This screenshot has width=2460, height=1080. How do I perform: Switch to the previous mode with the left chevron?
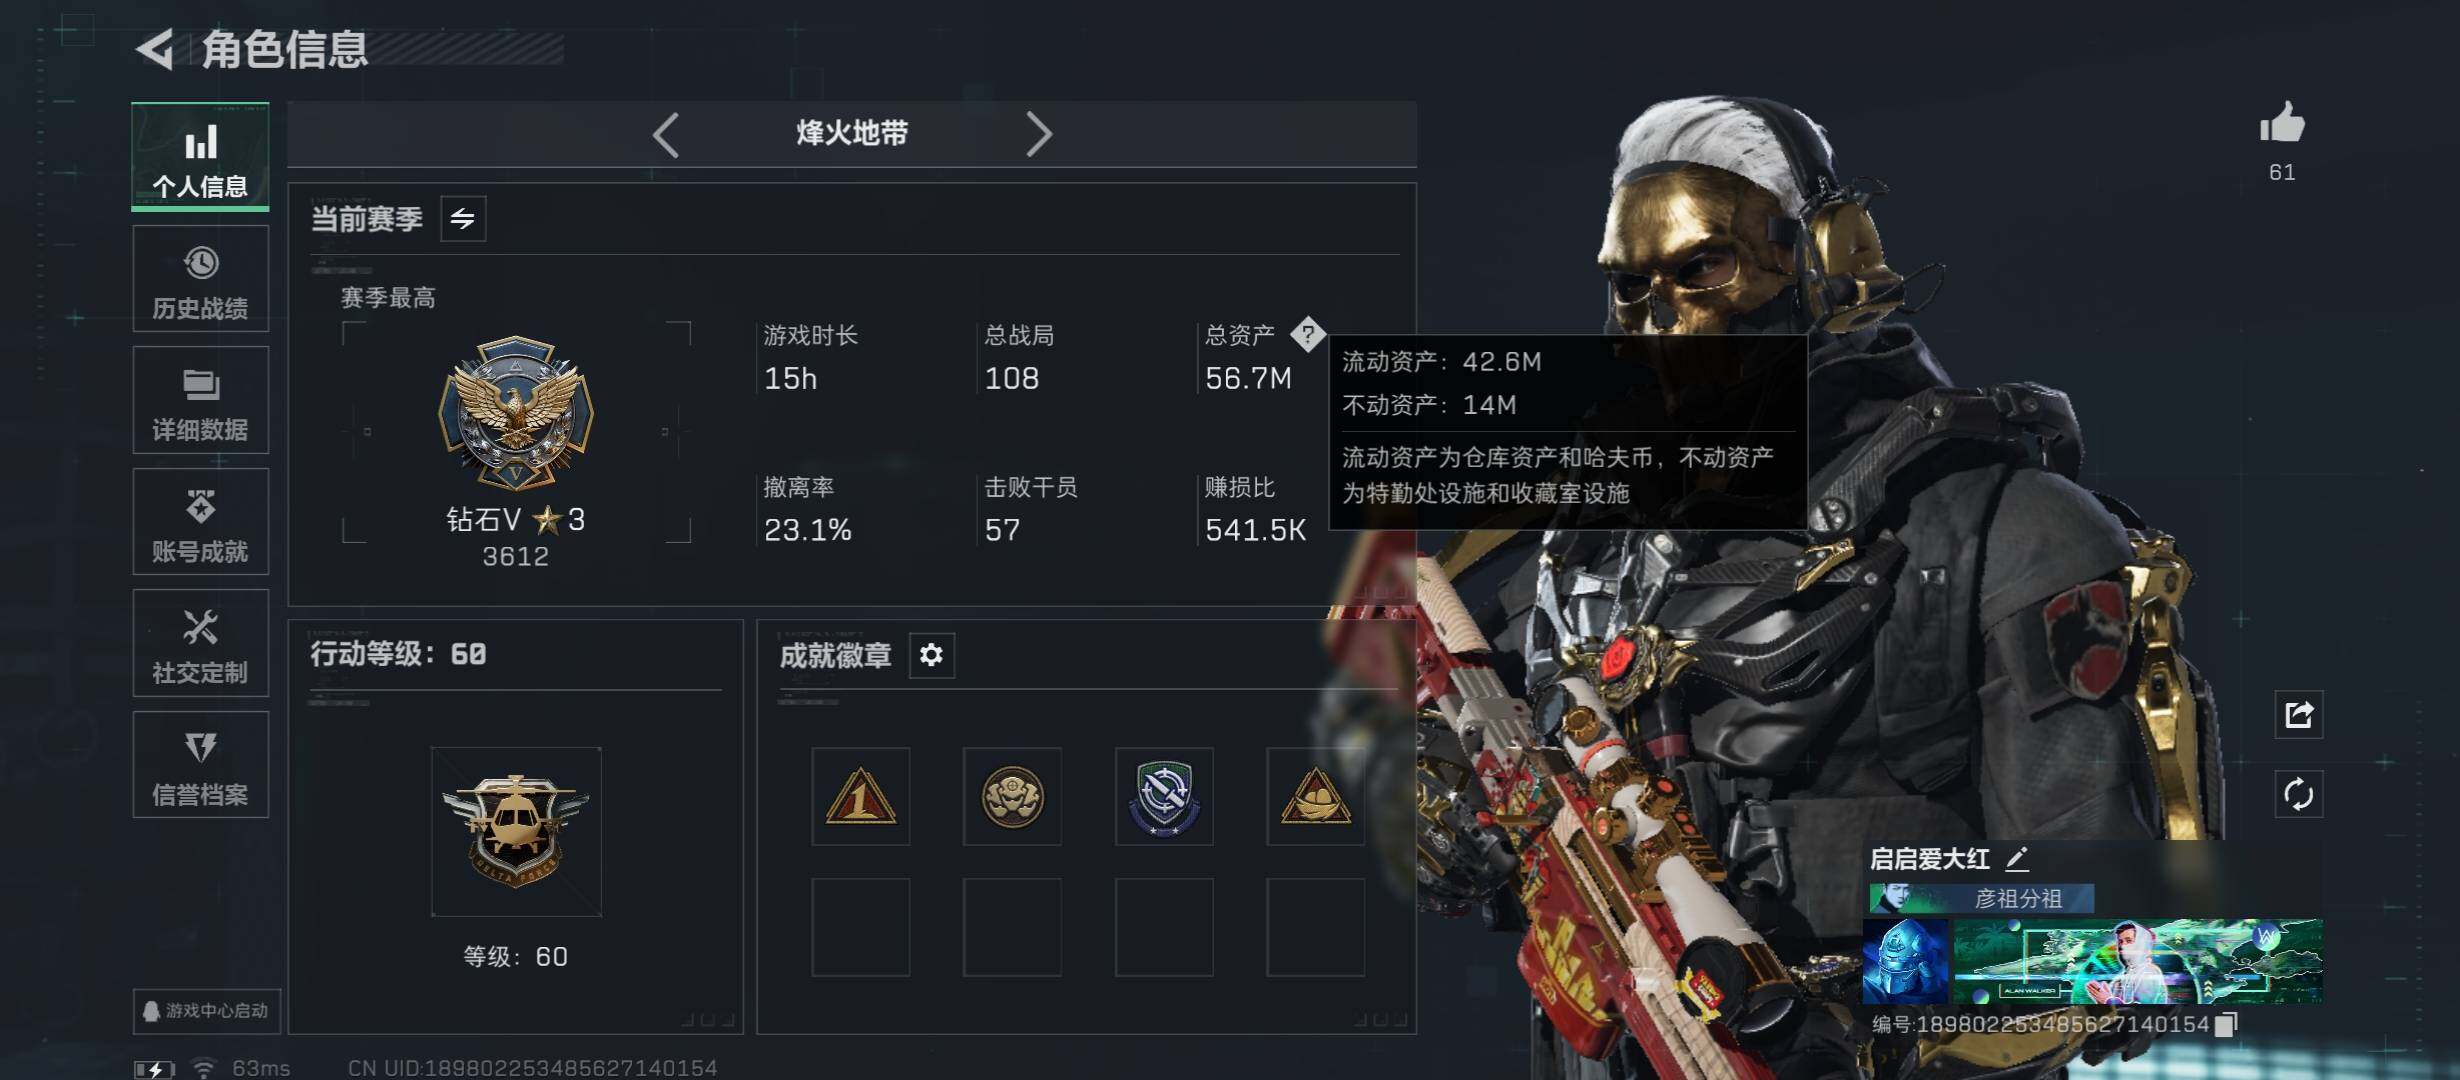666,134
